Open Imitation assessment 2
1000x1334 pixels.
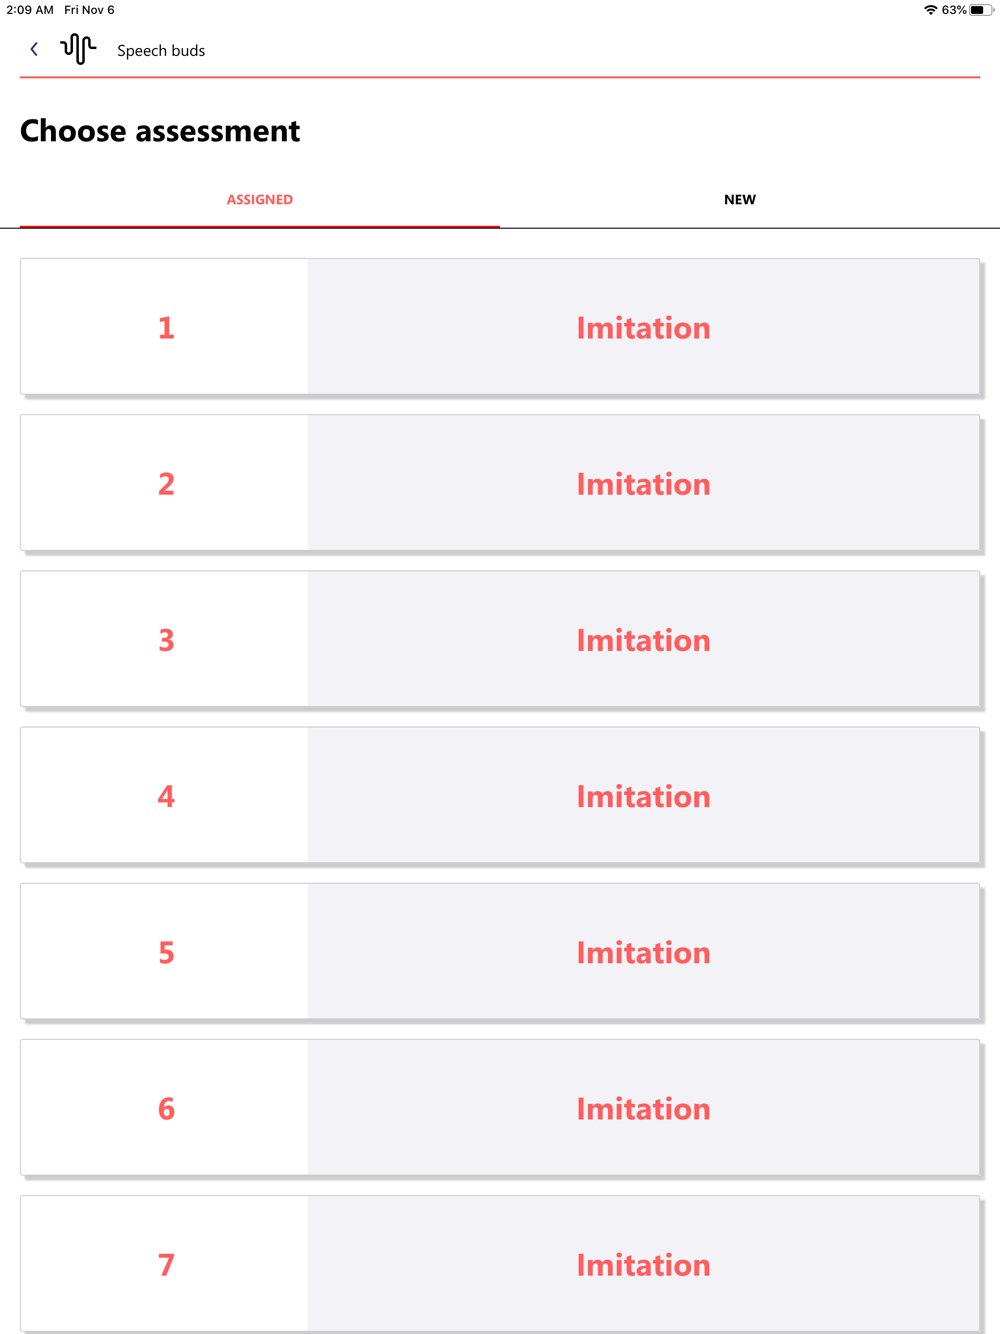(x=643, y=484)
